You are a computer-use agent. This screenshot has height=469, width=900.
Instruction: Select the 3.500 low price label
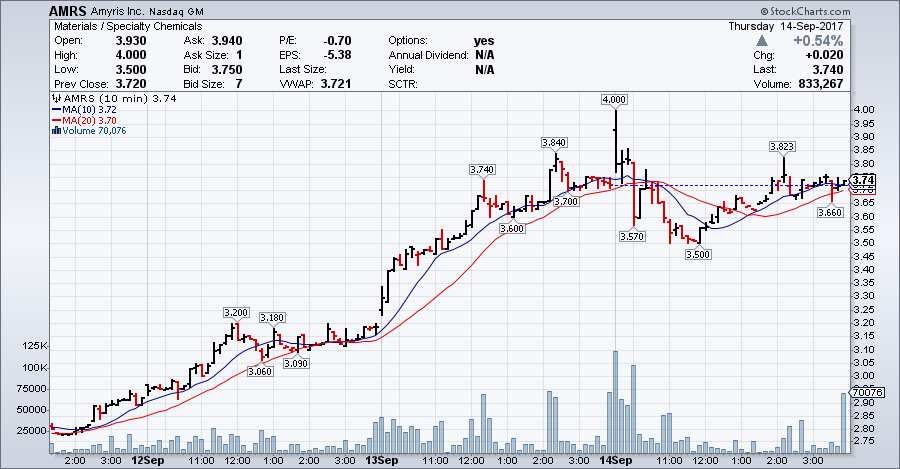click(x=698, y=255)
